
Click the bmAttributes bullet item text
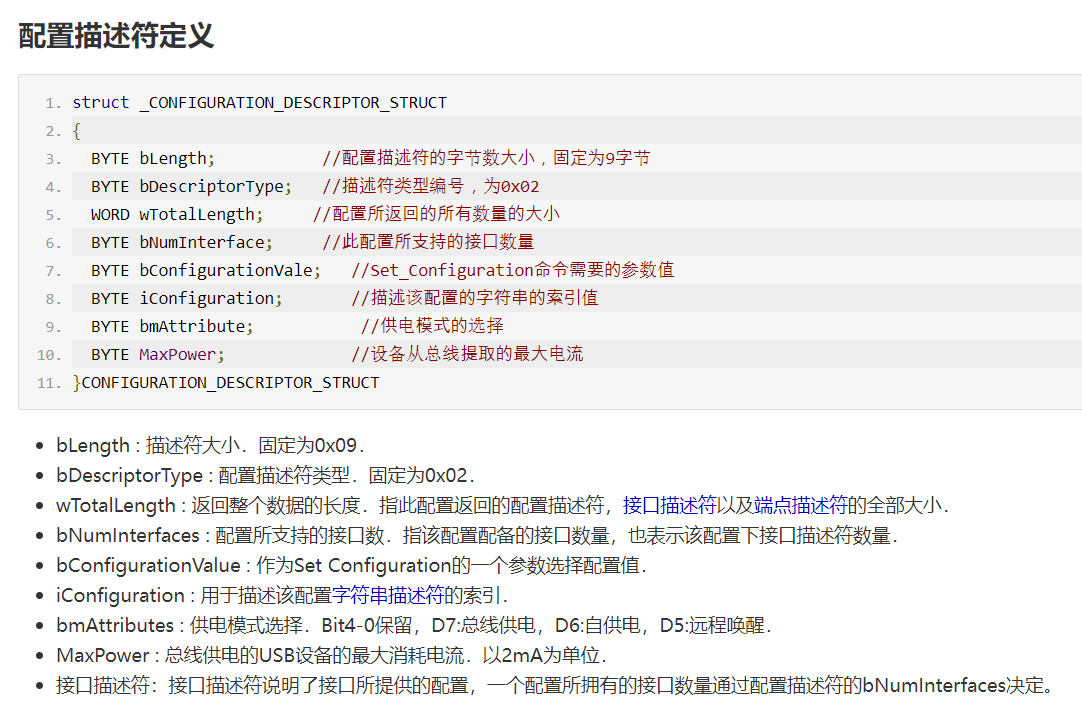tap(414, 625)
